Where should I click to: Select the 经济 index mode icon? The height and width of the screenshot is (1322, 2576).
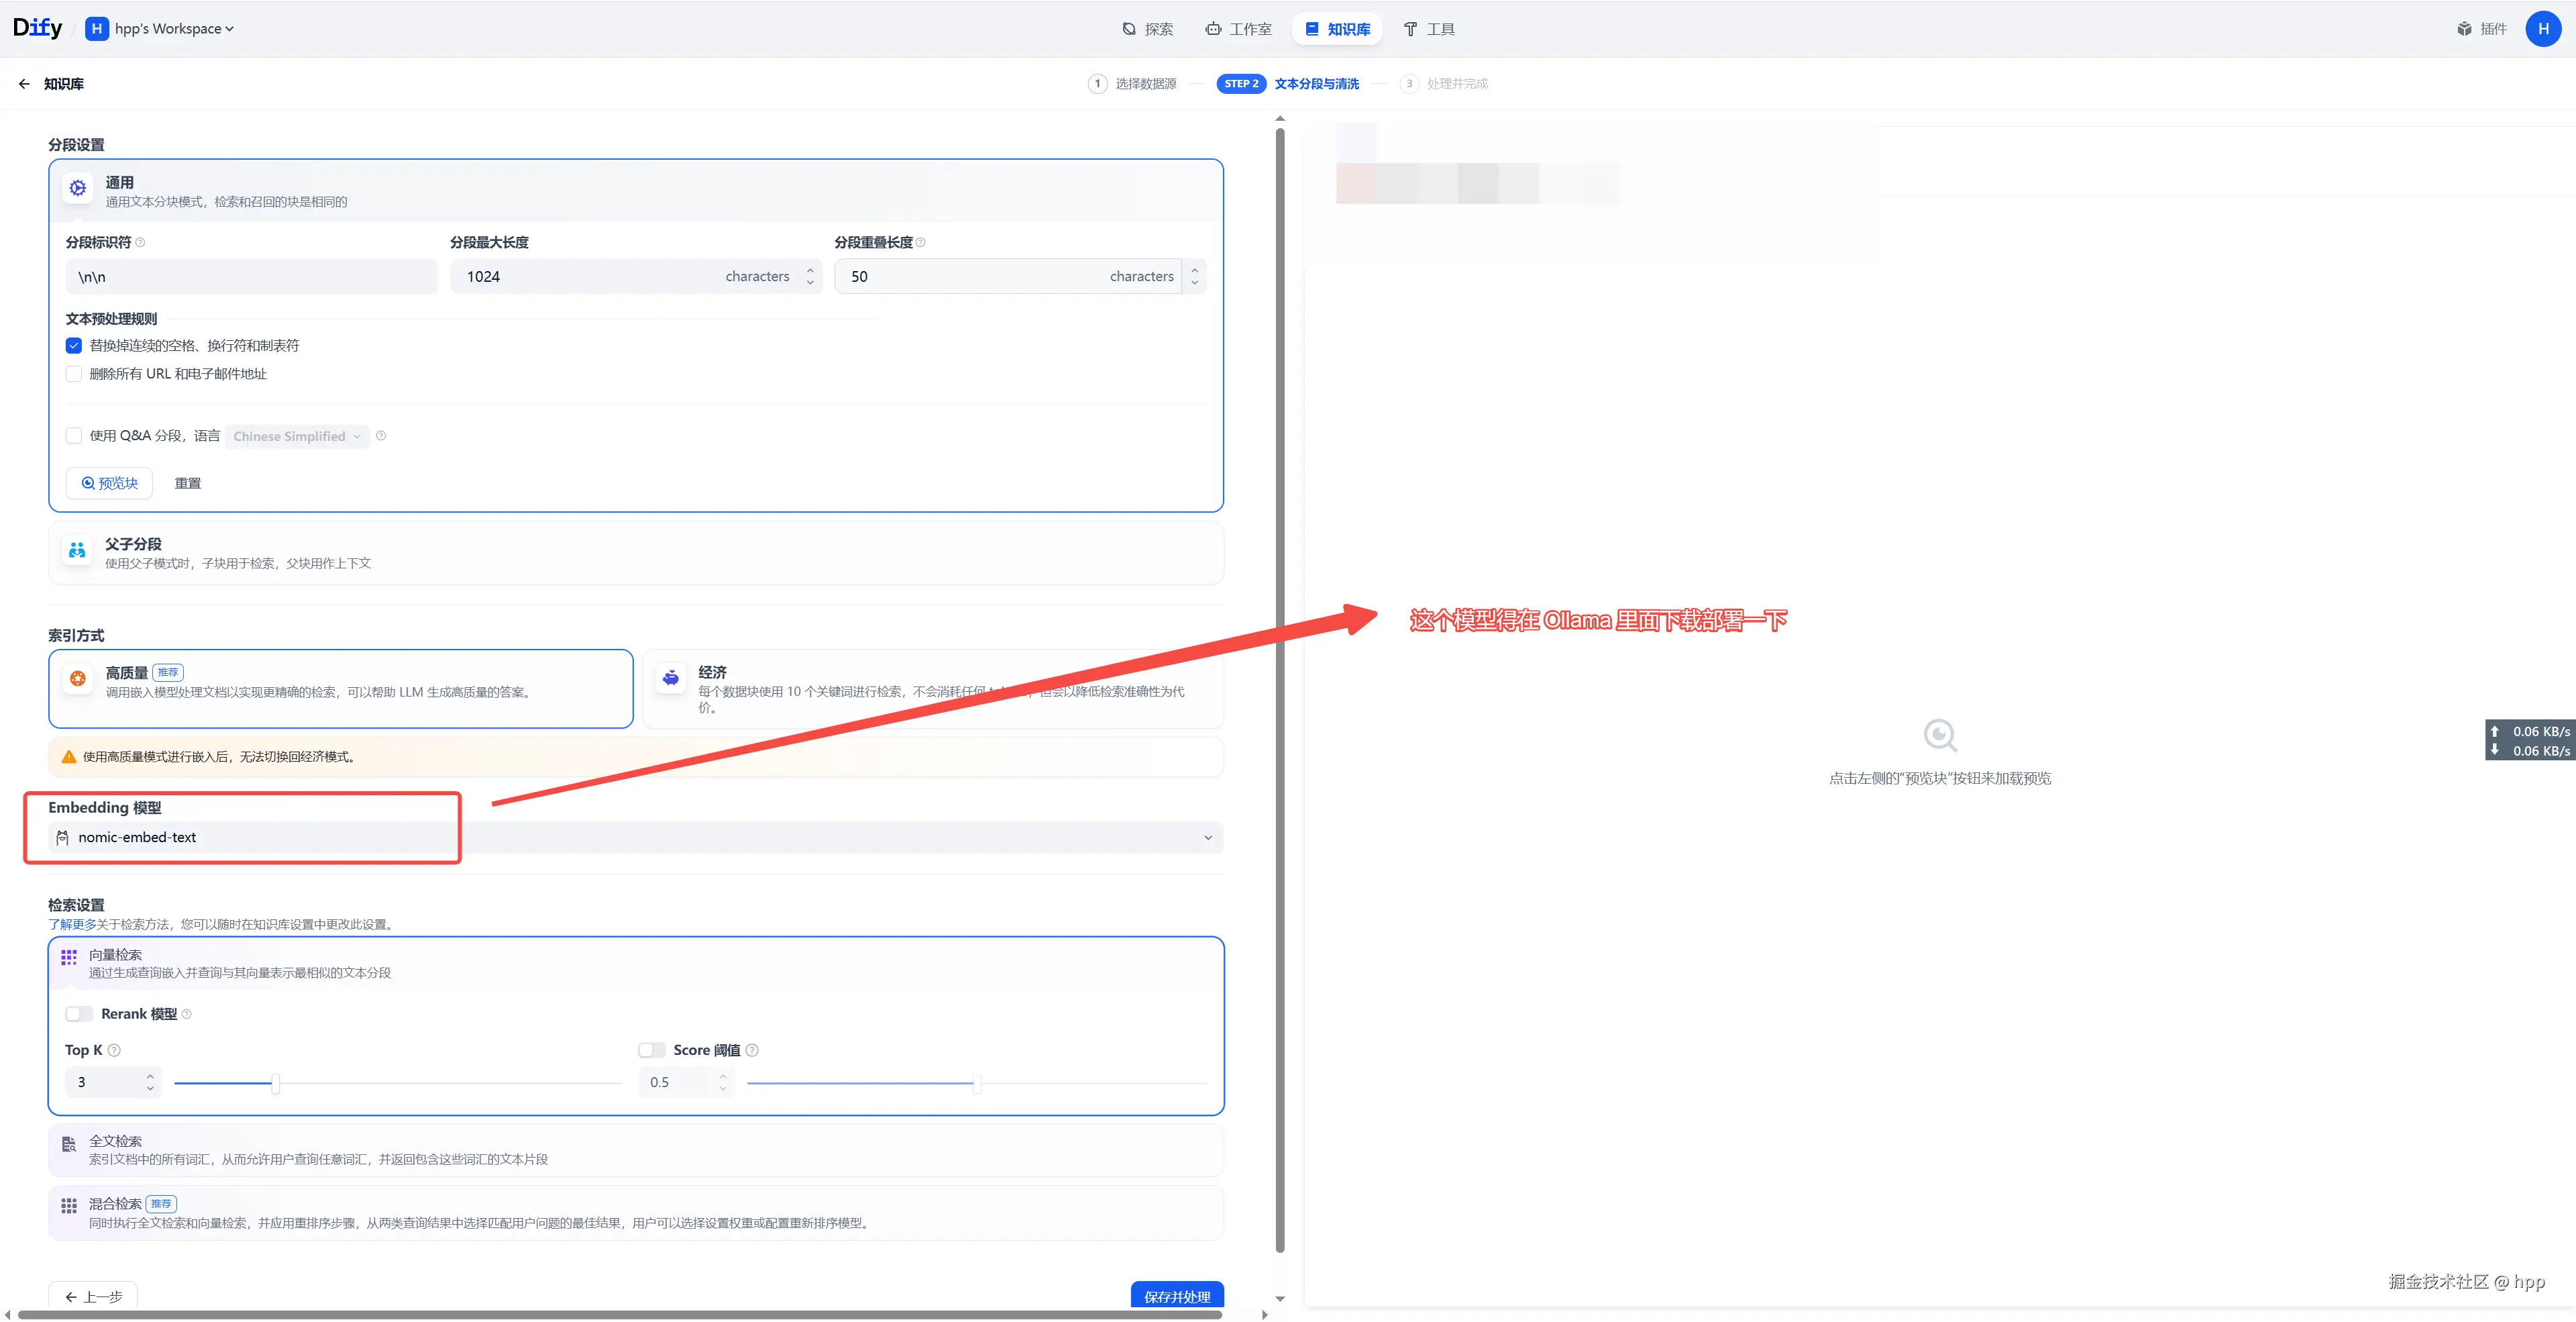pos(671,678)
